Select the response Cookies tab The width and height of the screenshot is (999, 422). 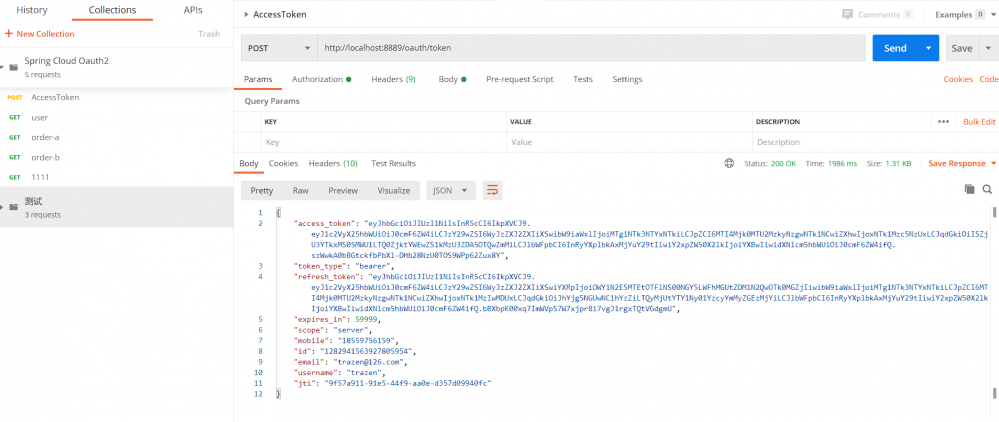(284, 164)
